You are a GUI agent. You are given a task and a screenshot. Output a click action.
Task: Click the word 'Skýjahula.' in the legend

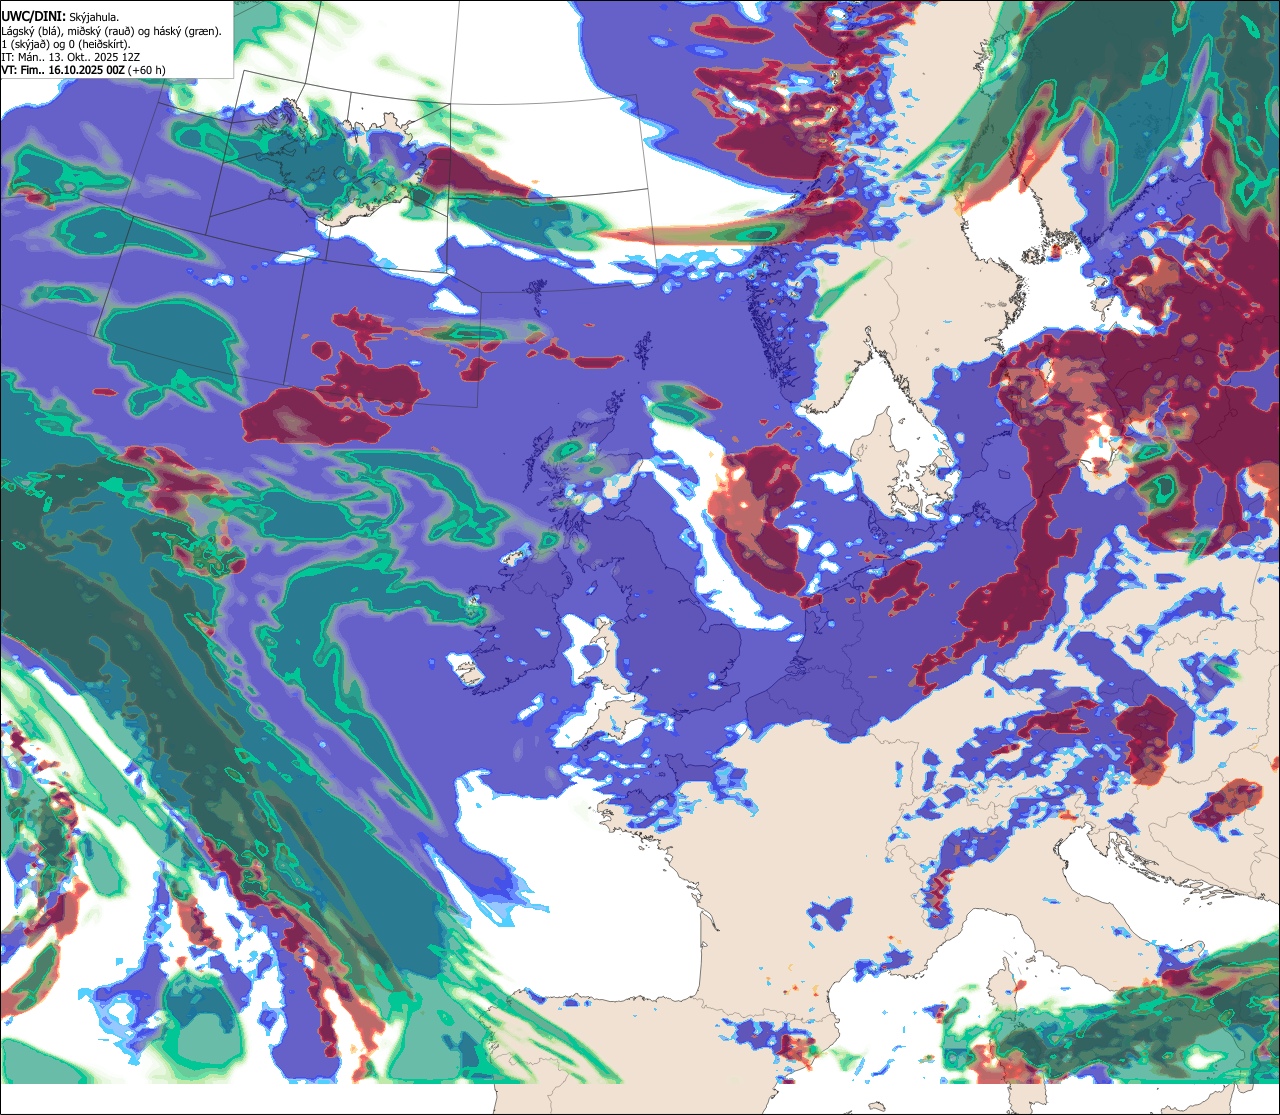(94, 18)
